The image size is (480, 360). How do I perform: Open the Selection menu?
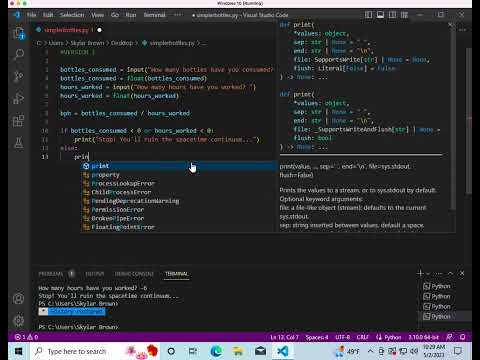(x=72, y=15)
